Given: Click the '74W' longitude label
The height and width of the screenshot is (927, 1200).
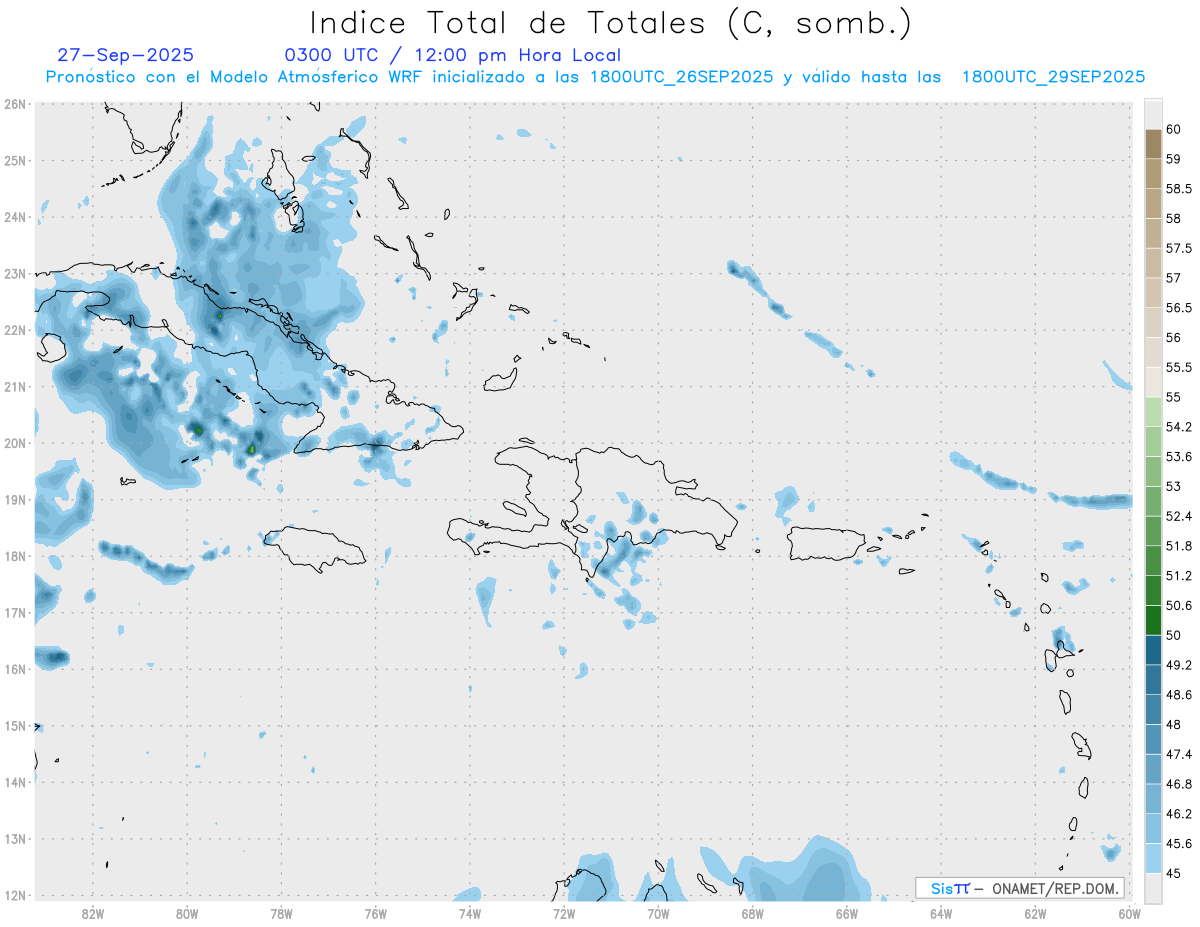Looking at the screenshot, I should coord(469,913).
